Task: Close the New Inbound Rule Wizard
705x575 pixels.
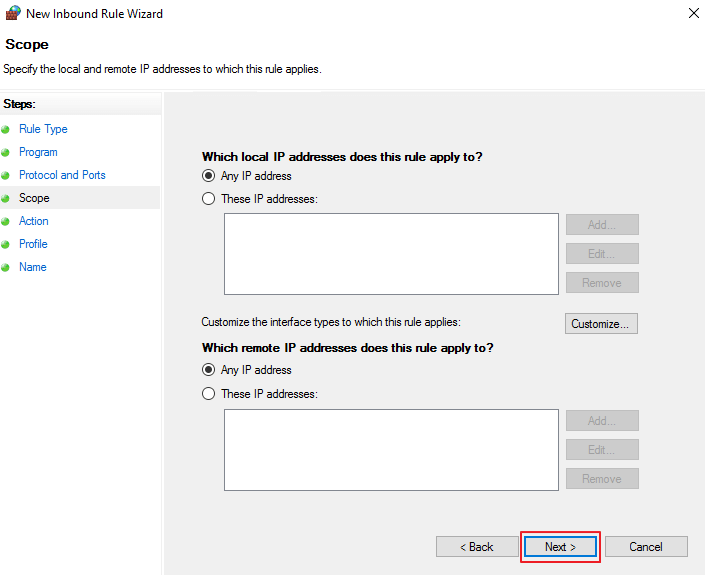Action: coord(694,13)
